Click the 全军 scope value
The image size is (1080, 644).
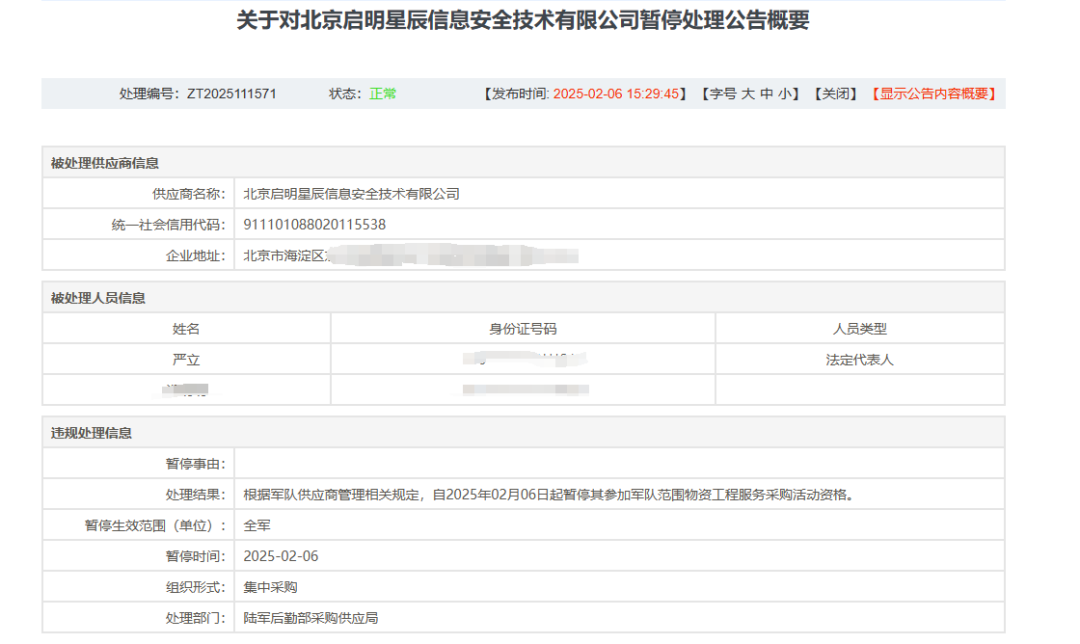257,526
